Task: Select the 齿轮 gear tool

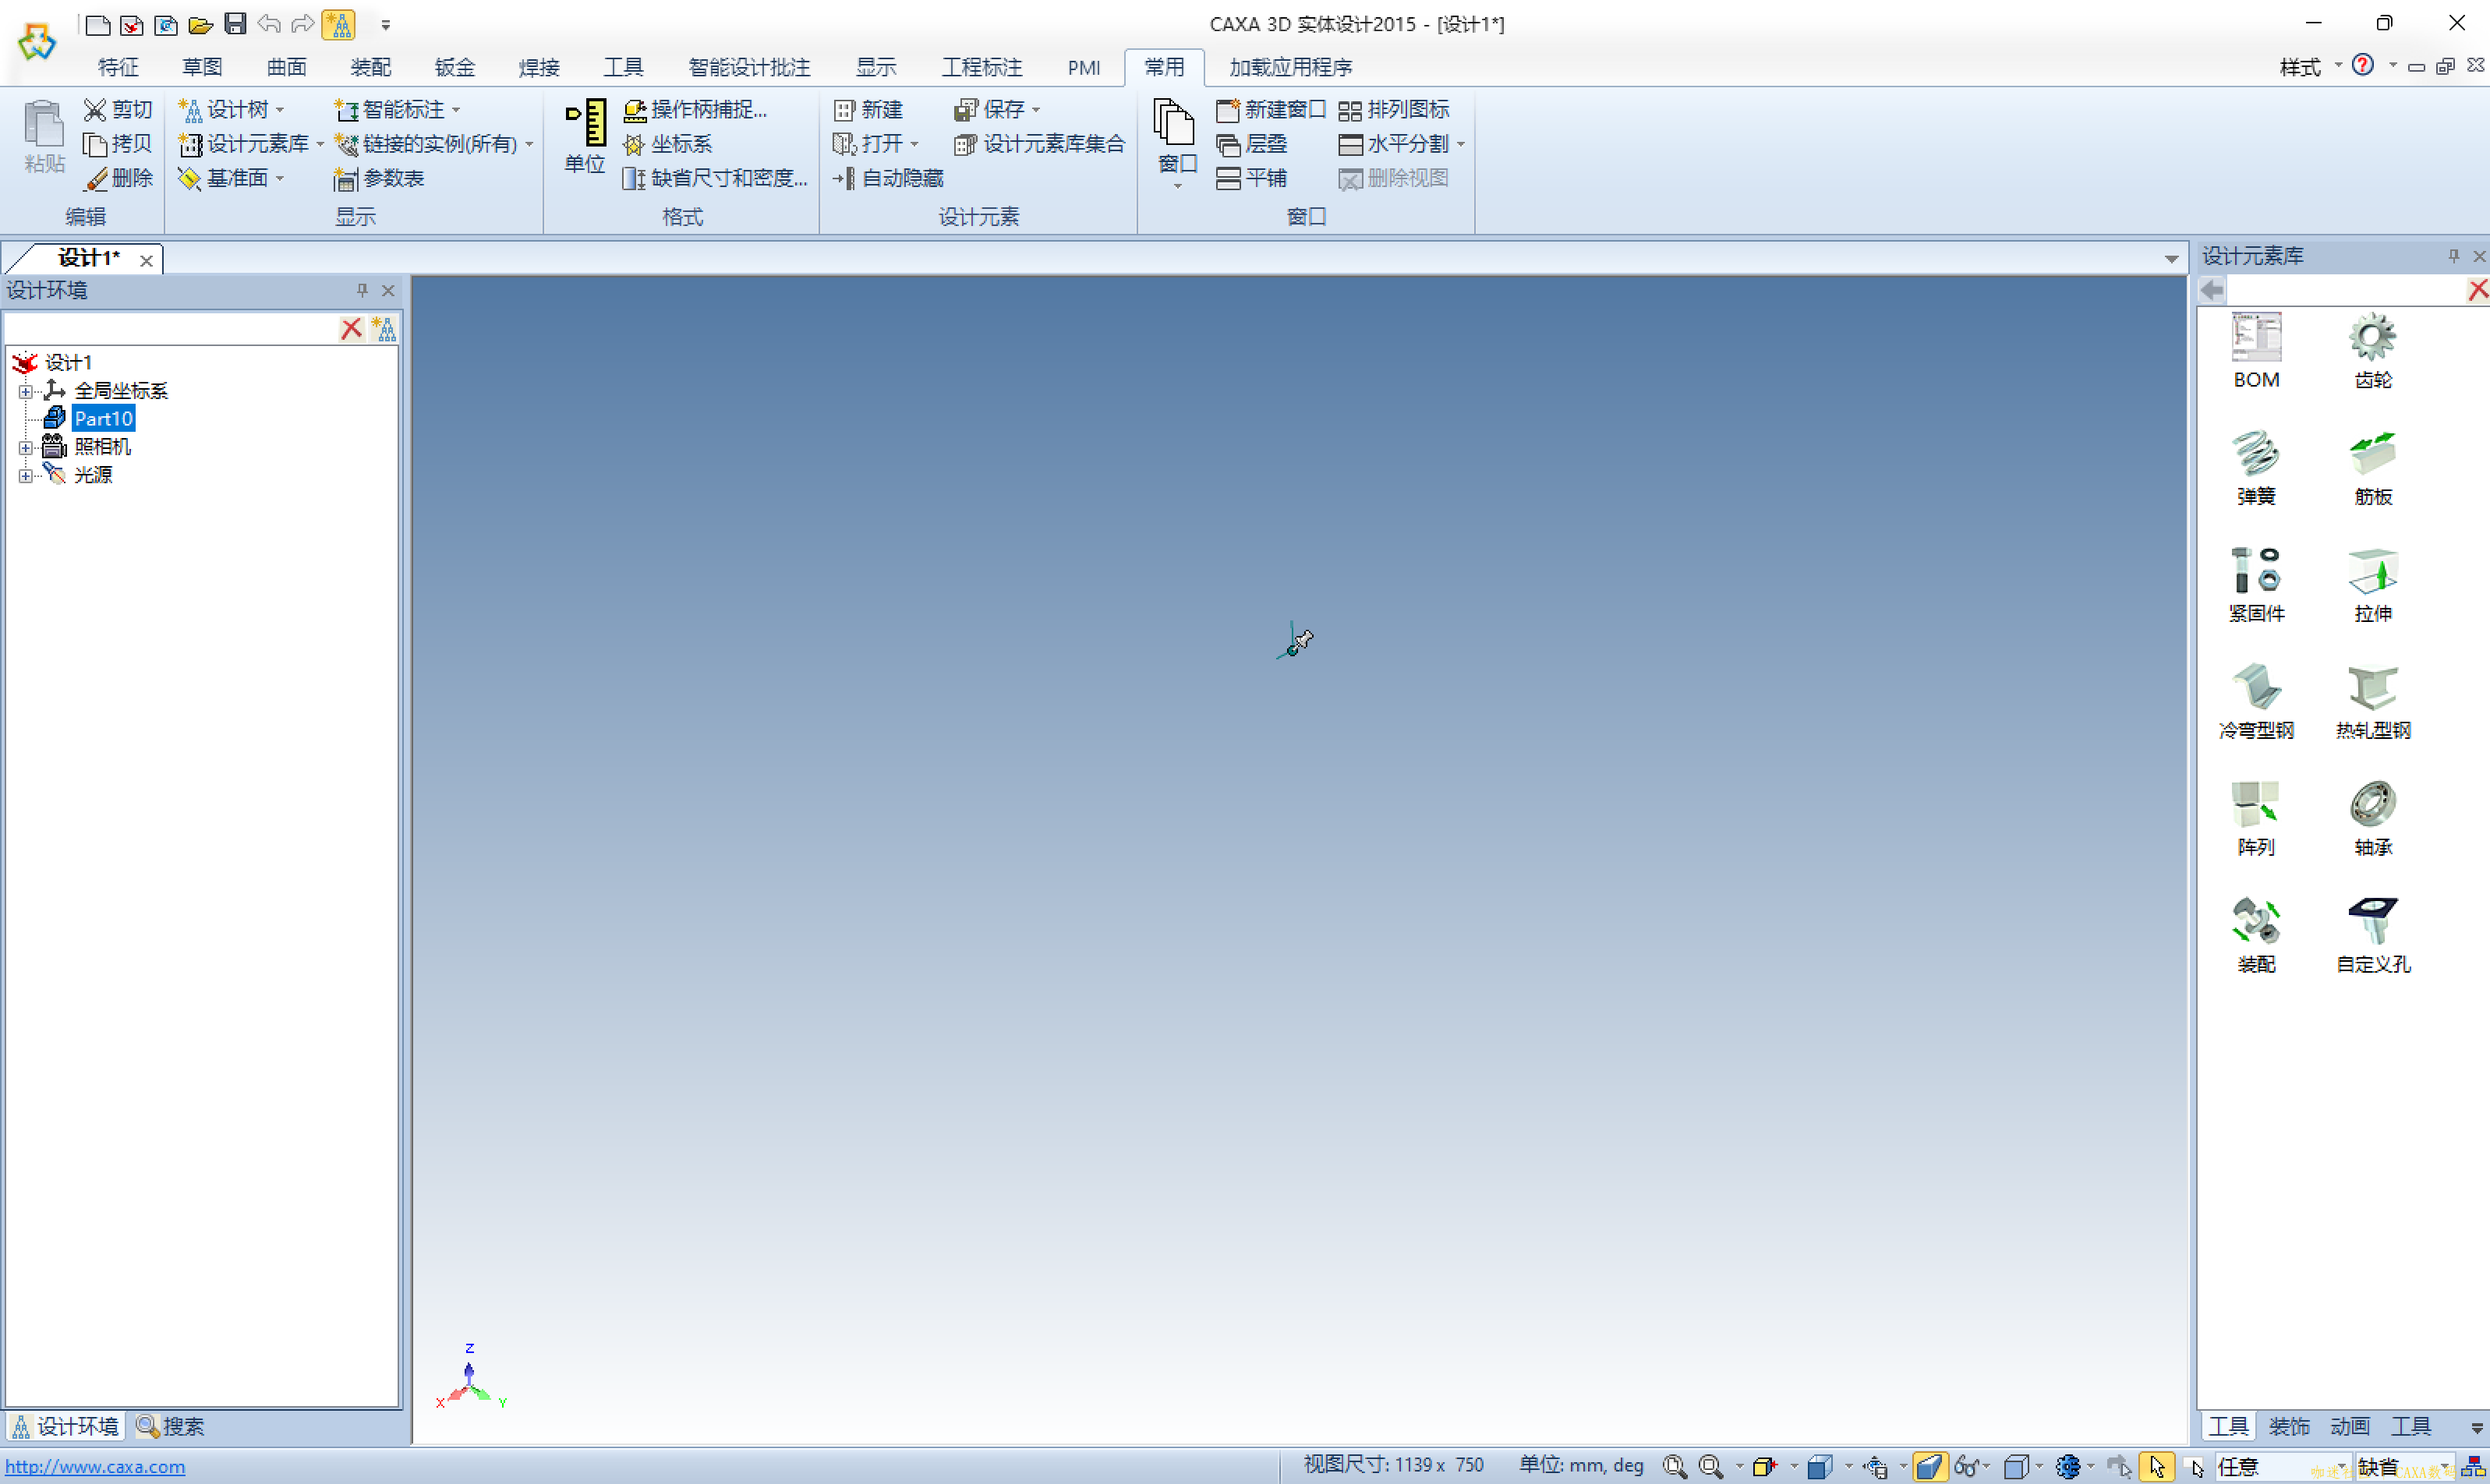Action: coord(2372,350)
